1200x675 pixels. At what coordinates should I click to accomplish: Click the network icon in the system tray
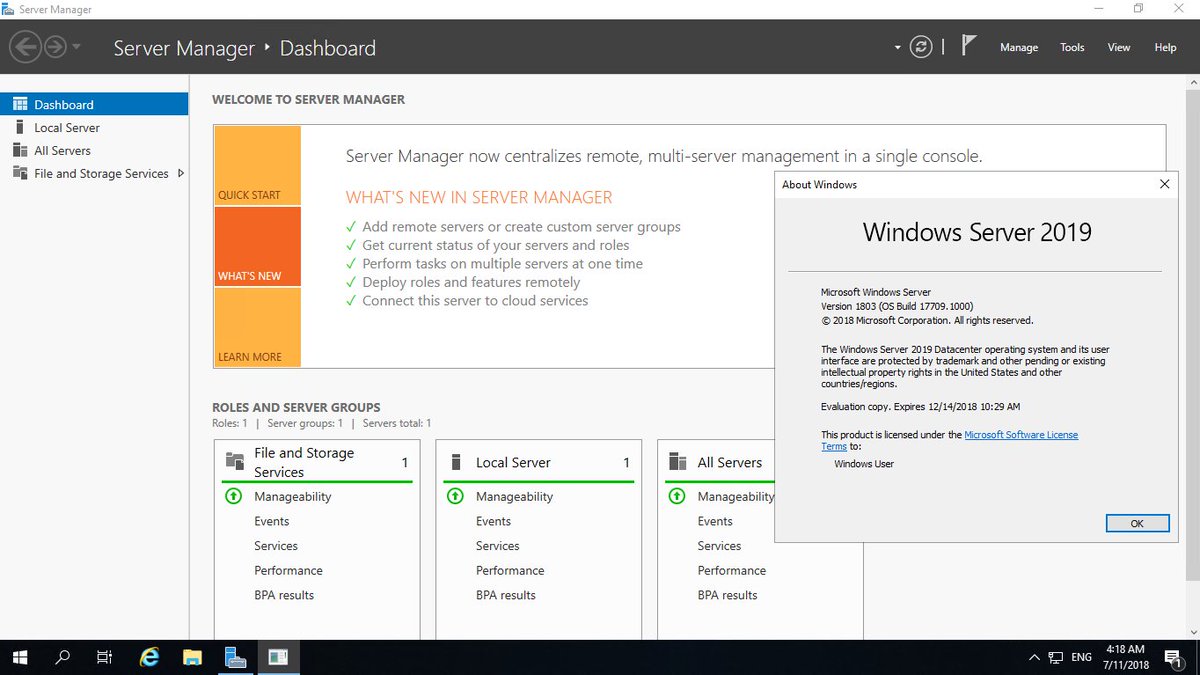click(x=1055, y=658)
